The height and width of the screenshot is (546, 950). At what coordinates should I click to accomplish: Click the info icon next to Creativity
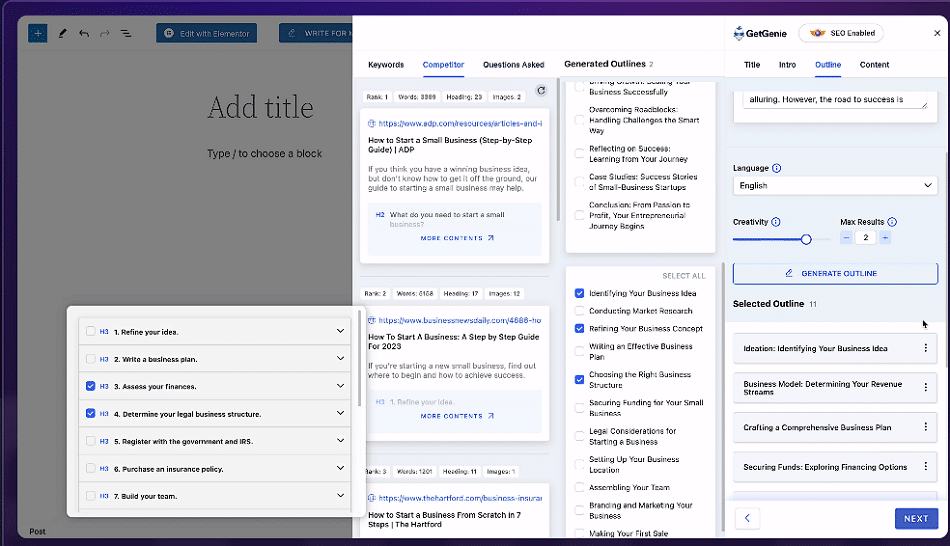coord(776,222)
